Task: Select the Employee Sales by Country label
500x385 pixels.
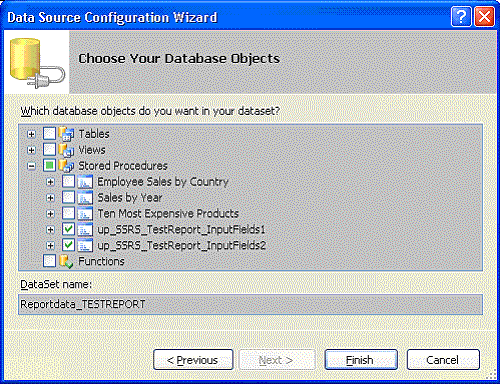Action: click(163, 182)
